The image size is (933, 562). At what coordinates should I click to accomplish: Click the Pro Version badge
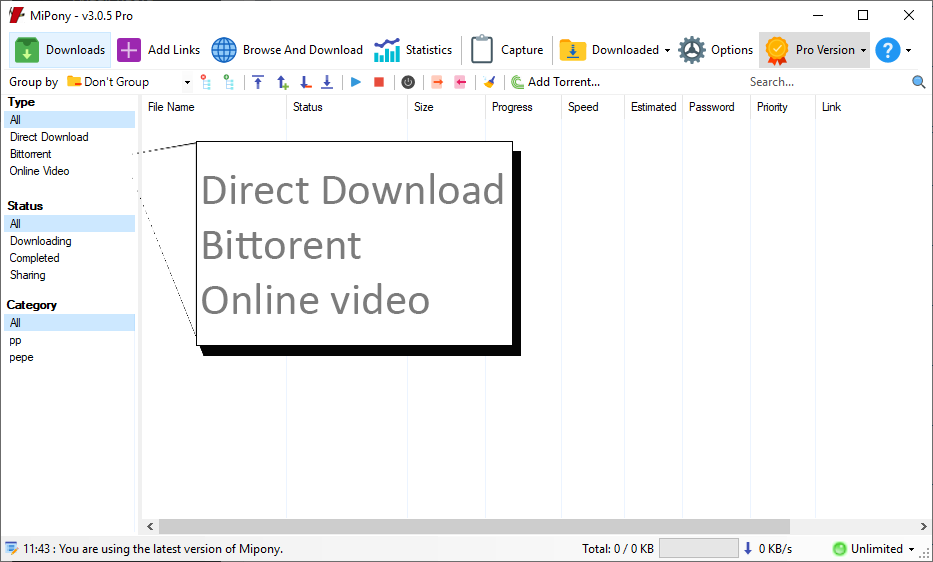tap(777, 51)
